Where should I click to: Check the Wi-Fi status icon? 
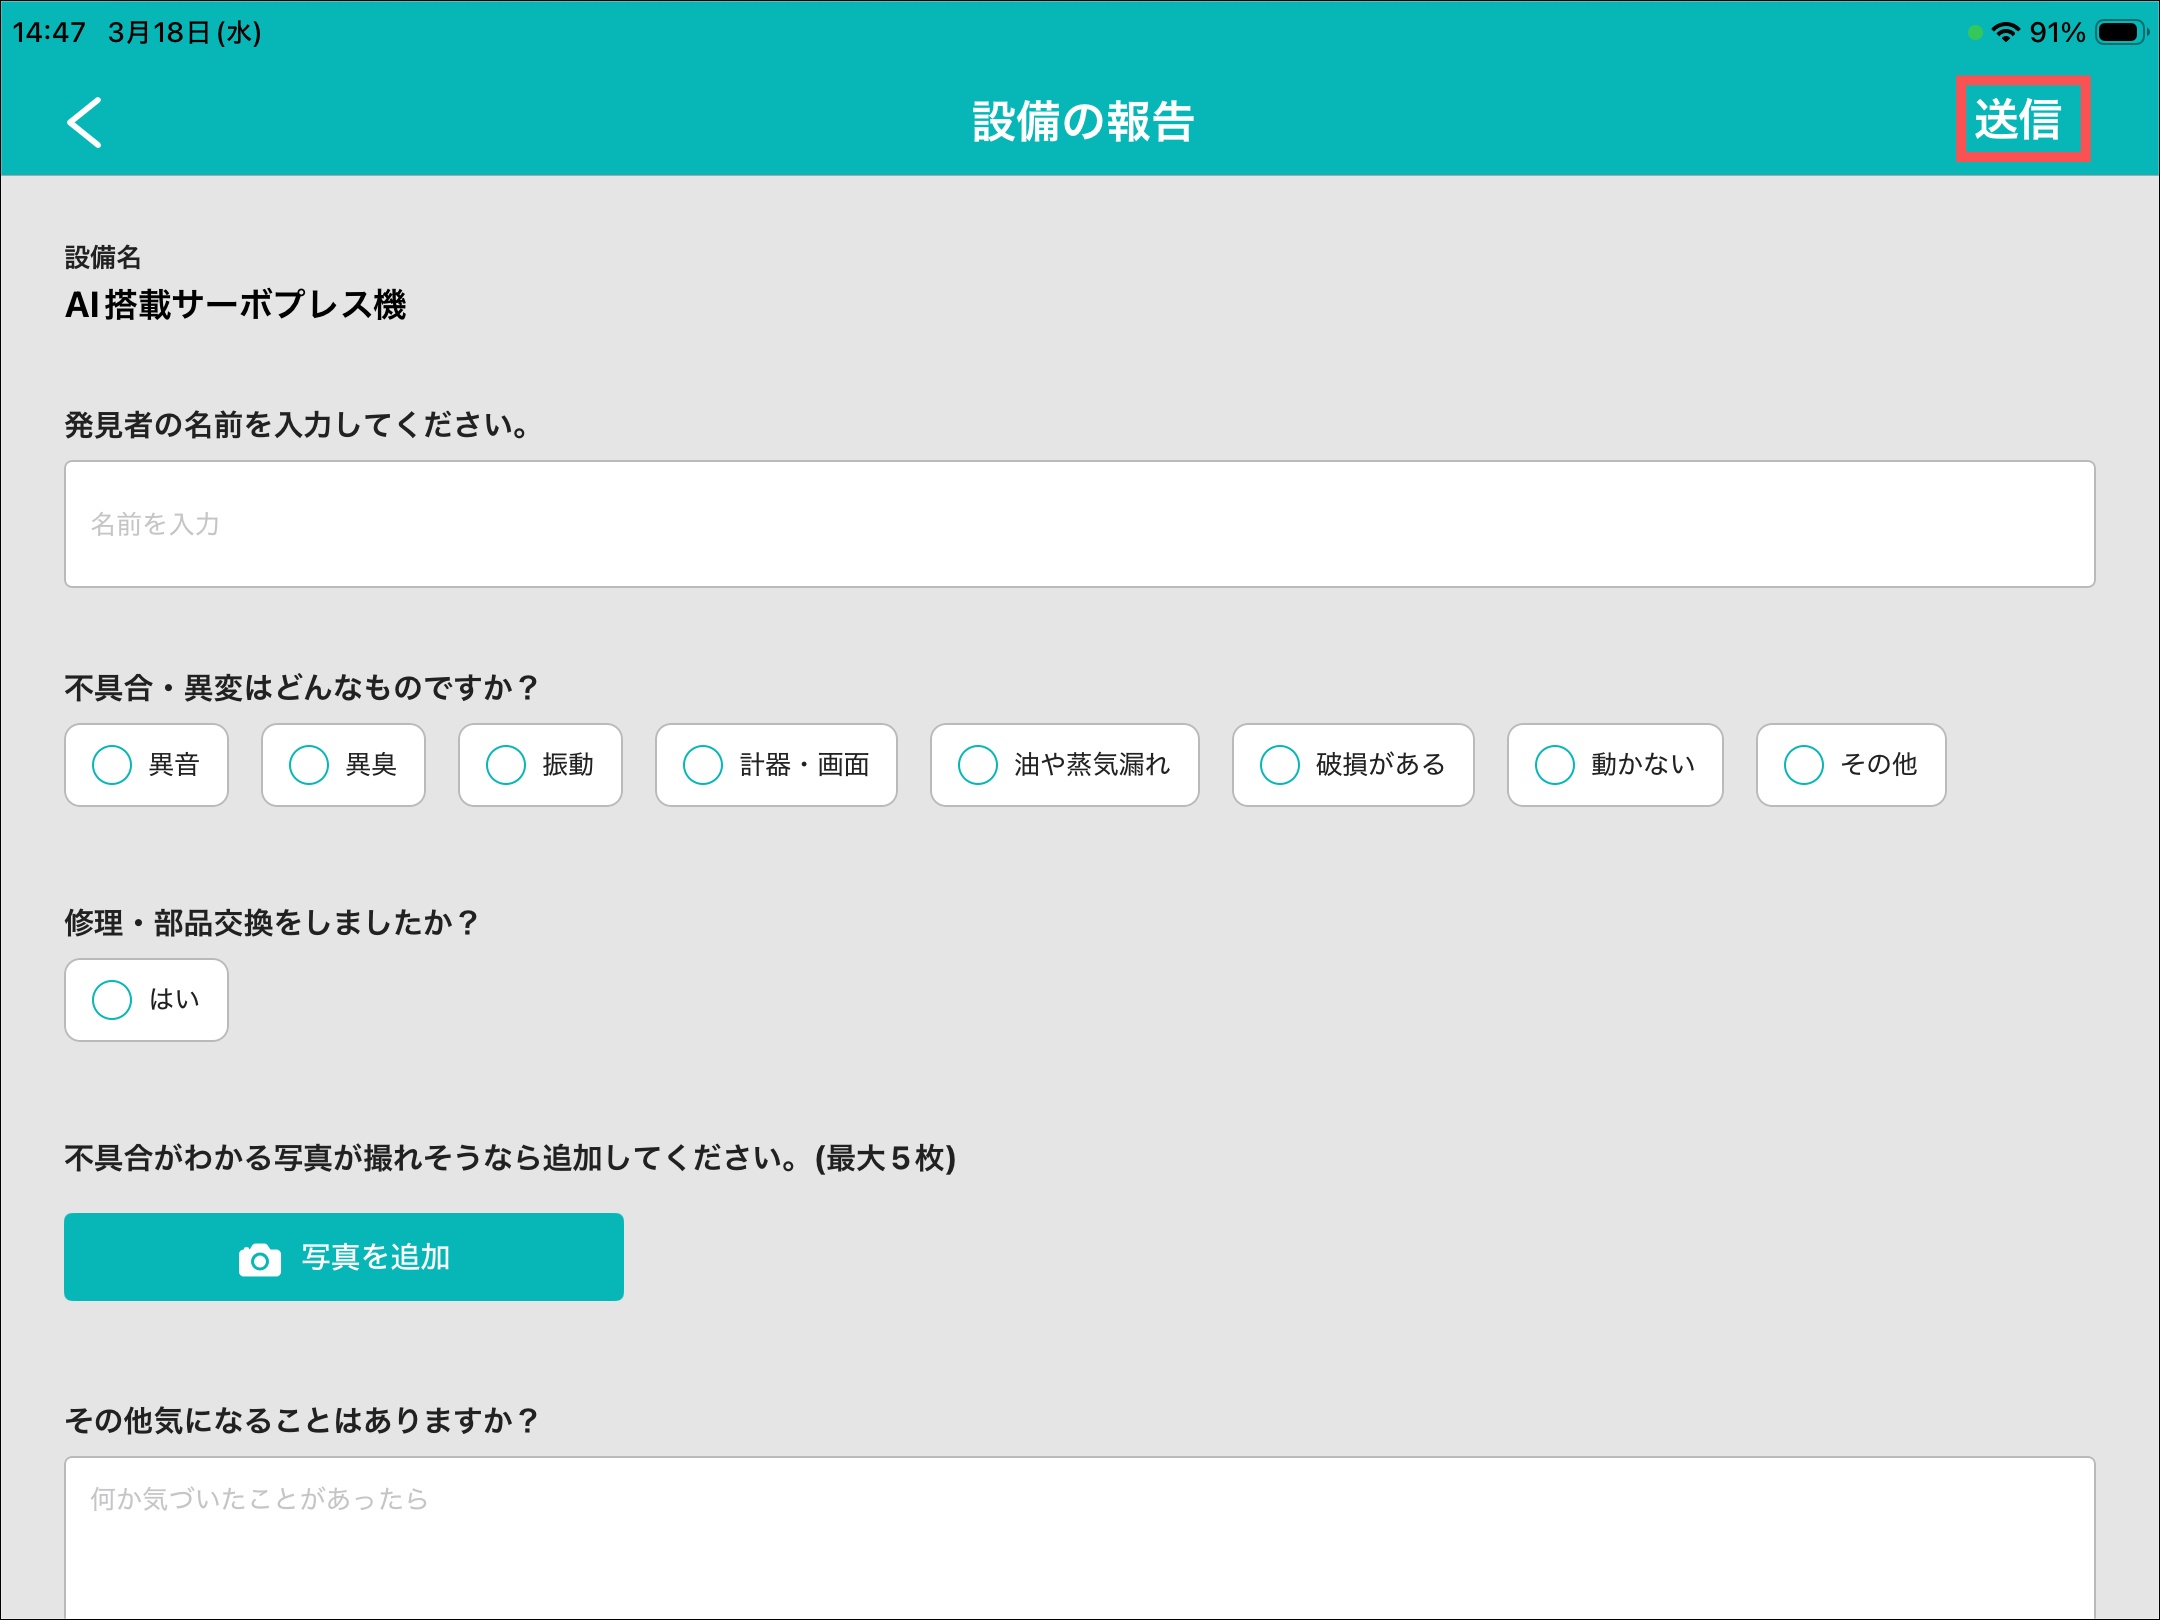click(x=2005, y=32)
